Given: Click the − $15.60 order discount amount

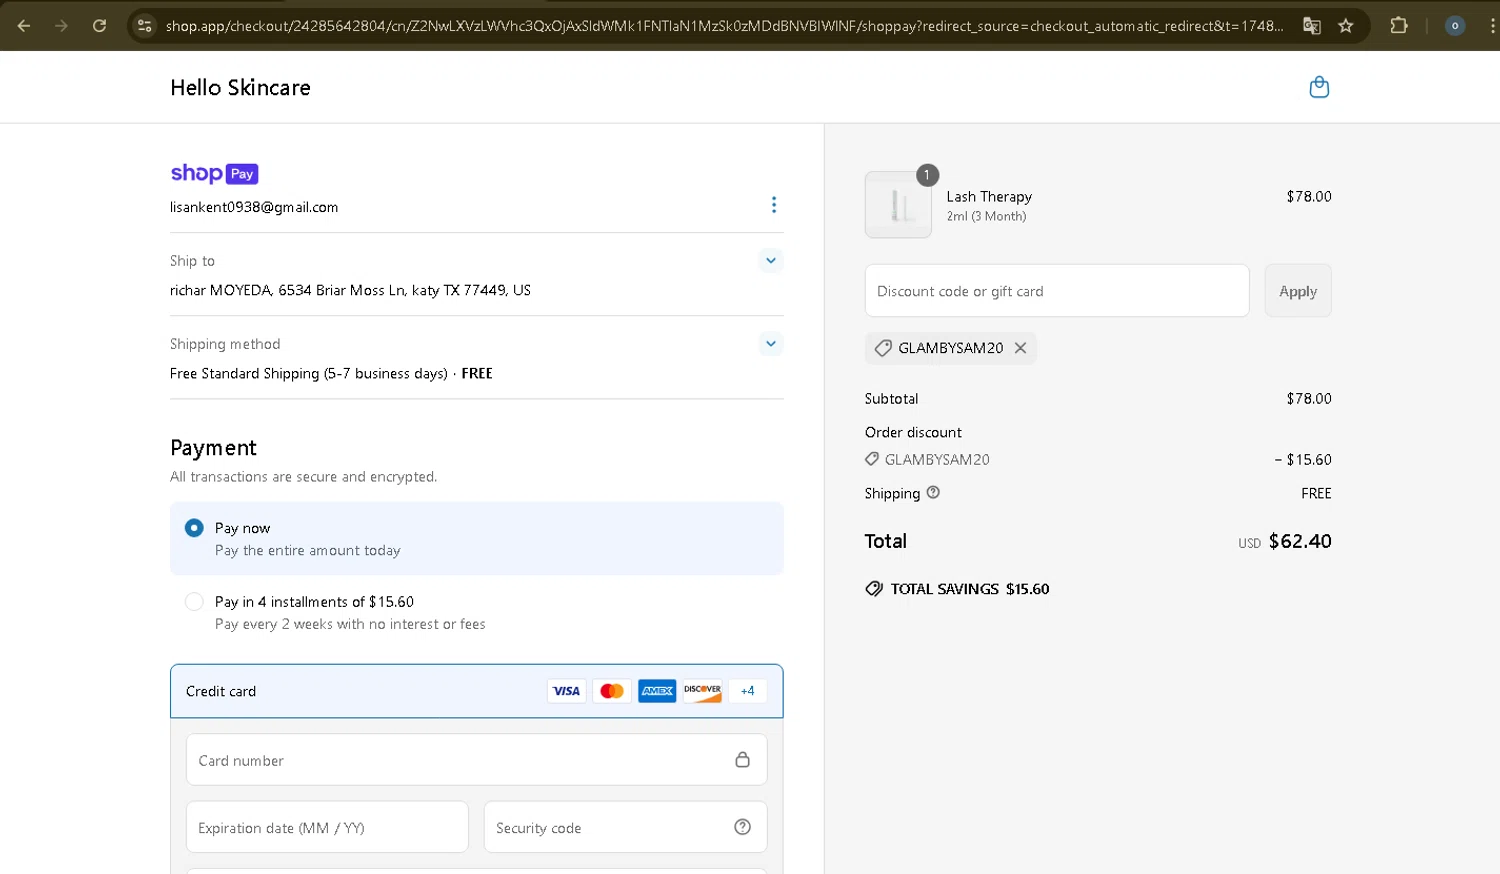Looking at the screenshot, I should tap(1303, 460).
